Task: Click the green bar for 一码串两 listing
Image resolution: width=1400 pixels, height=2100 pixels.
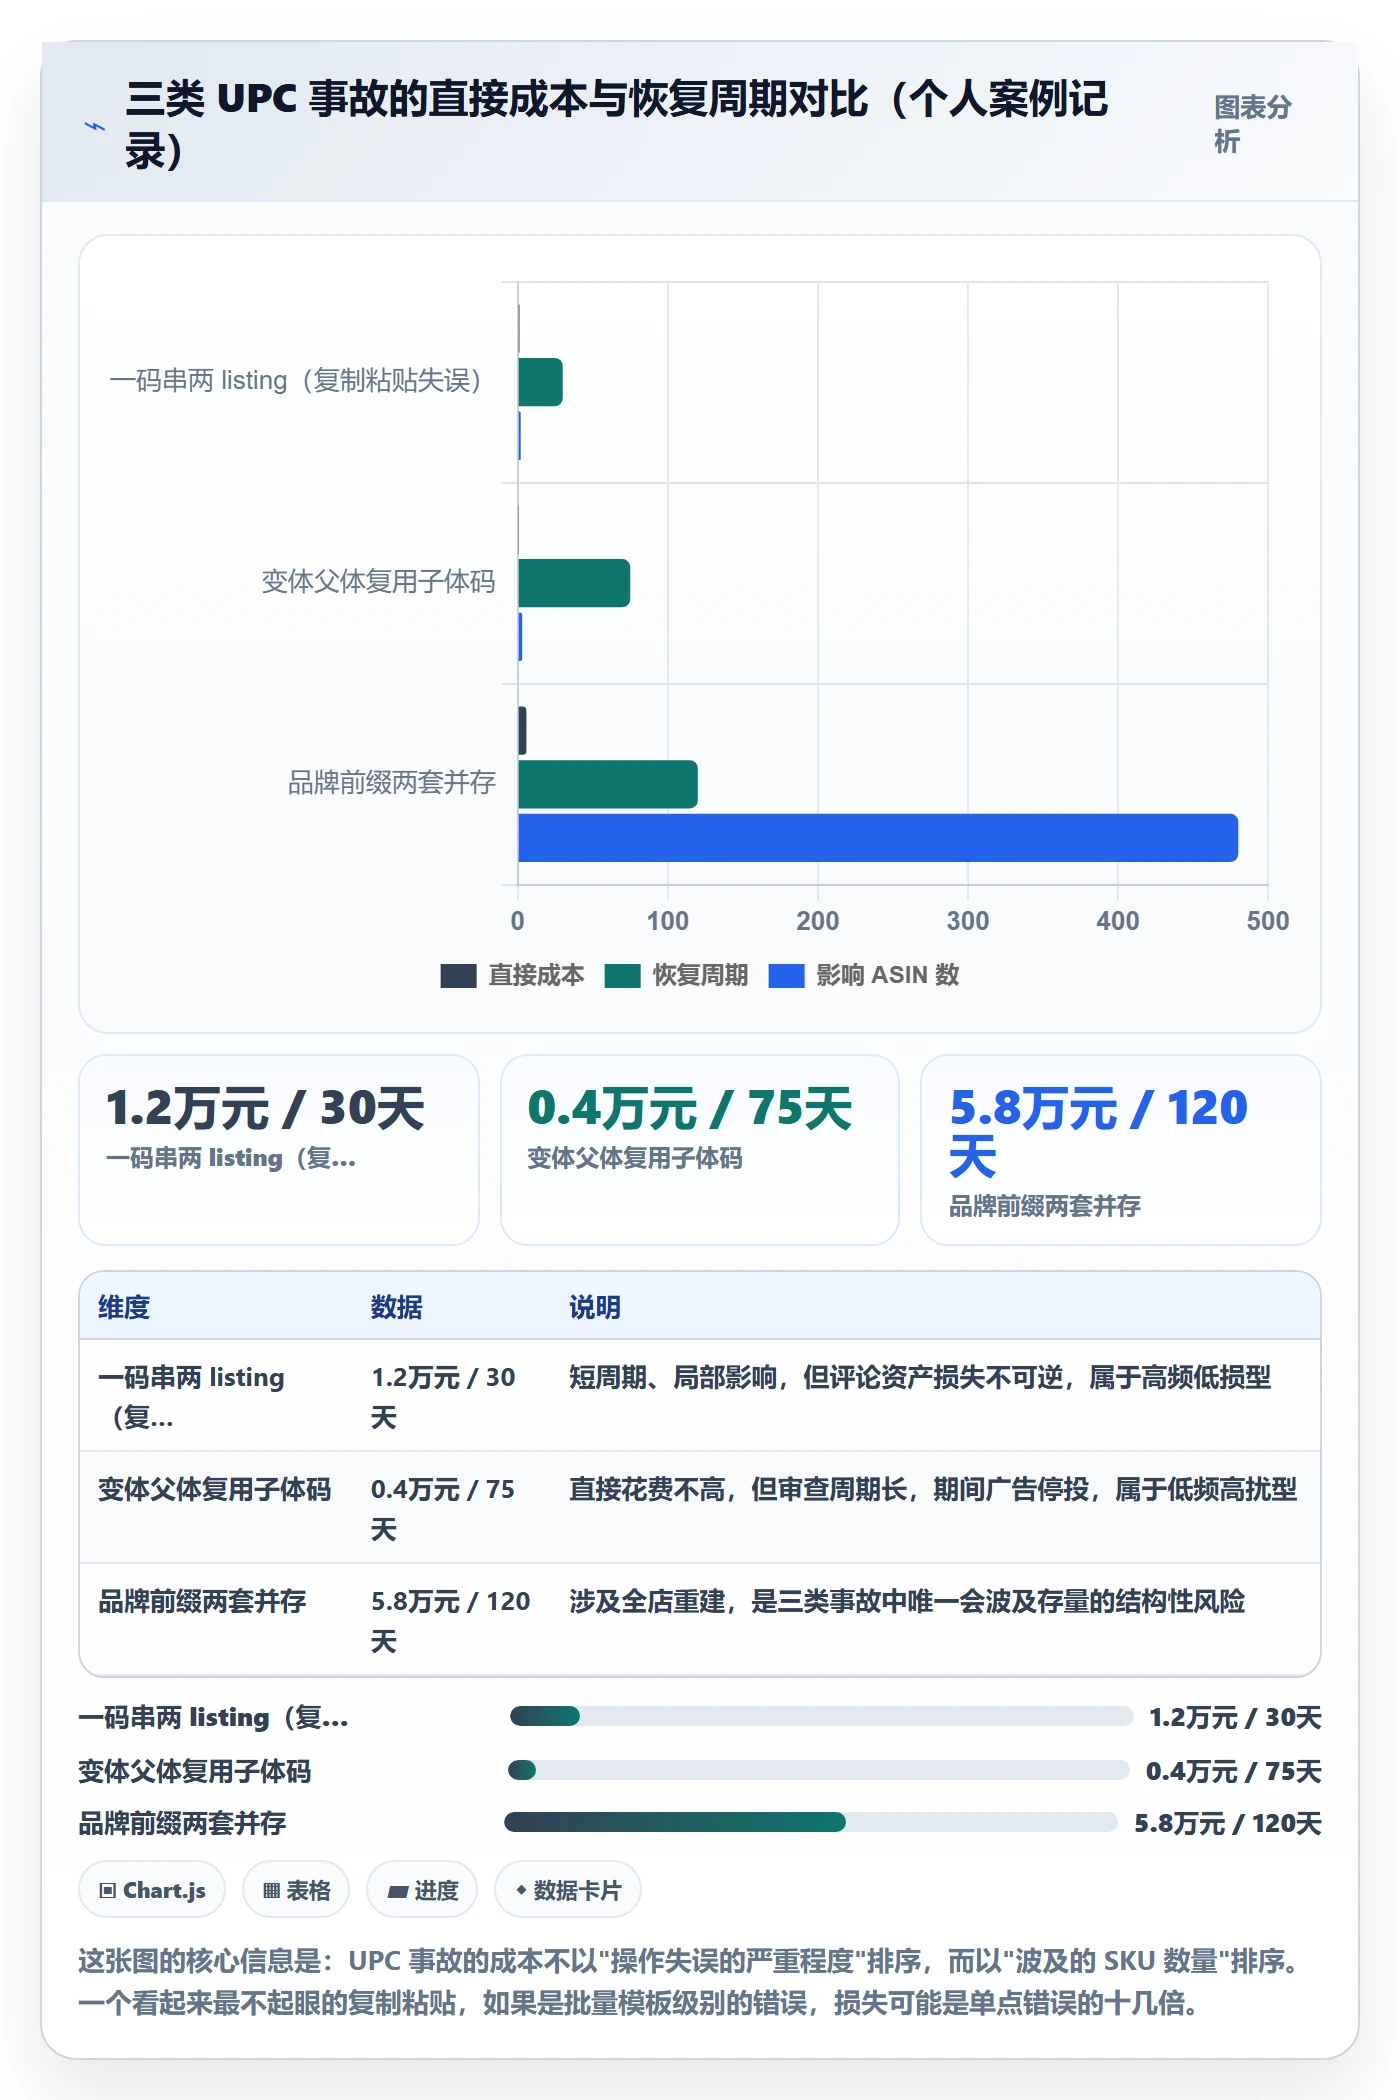Action: point(540,382)
